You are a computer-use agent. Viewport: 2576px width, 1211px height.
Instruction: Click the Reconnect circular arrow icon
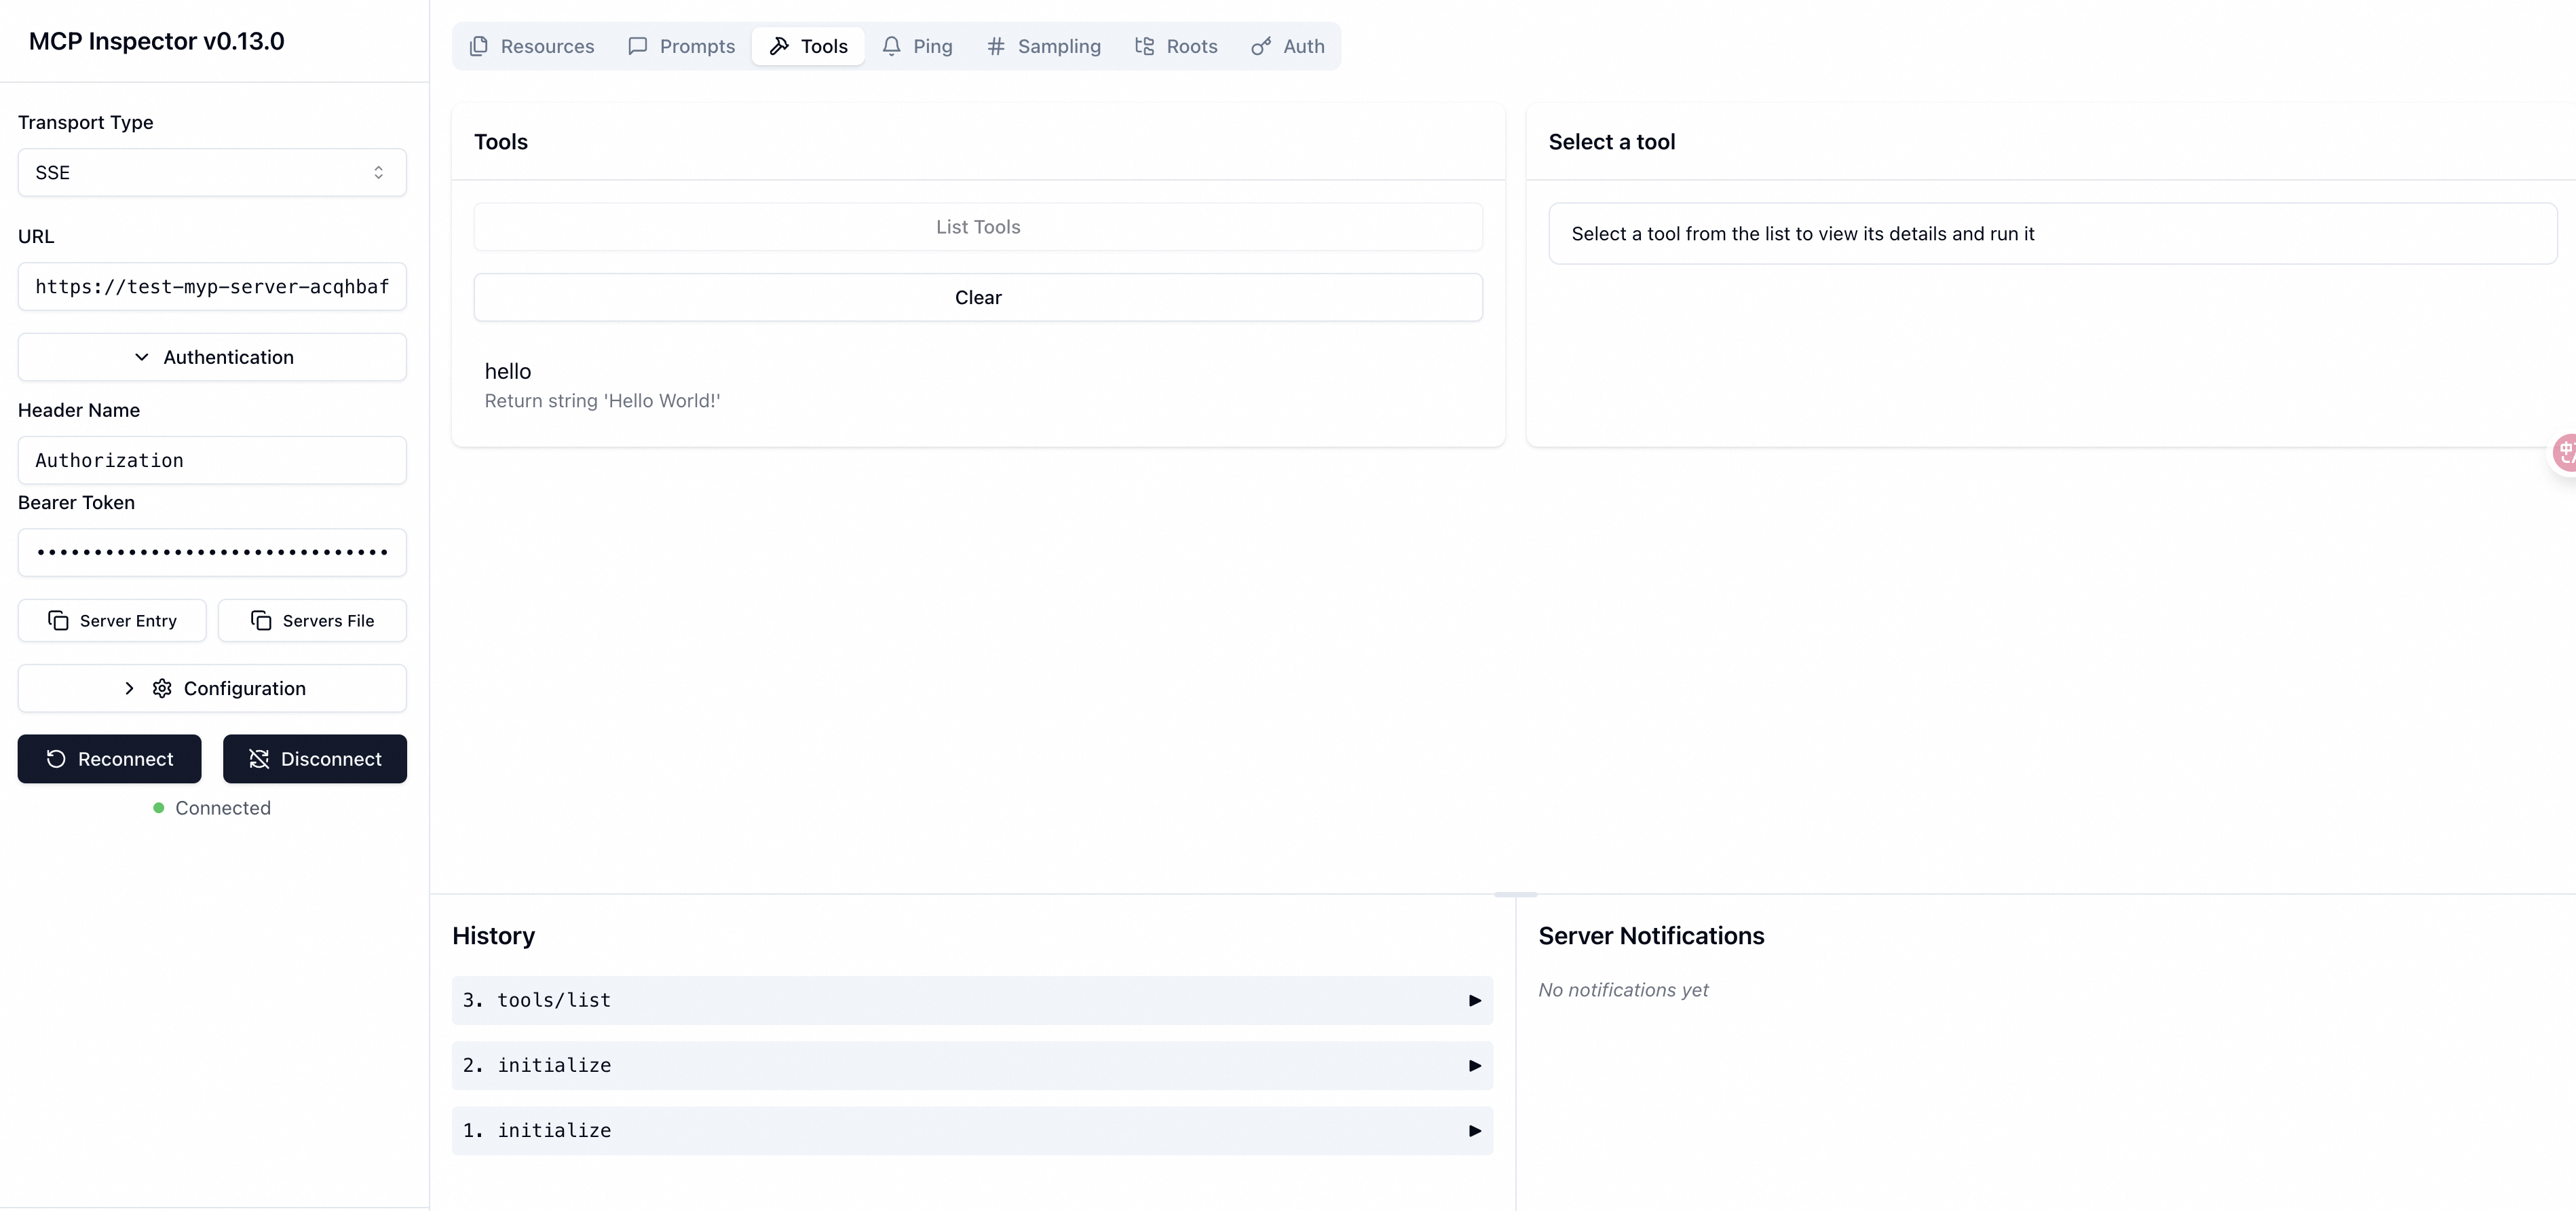coord(56,759)
